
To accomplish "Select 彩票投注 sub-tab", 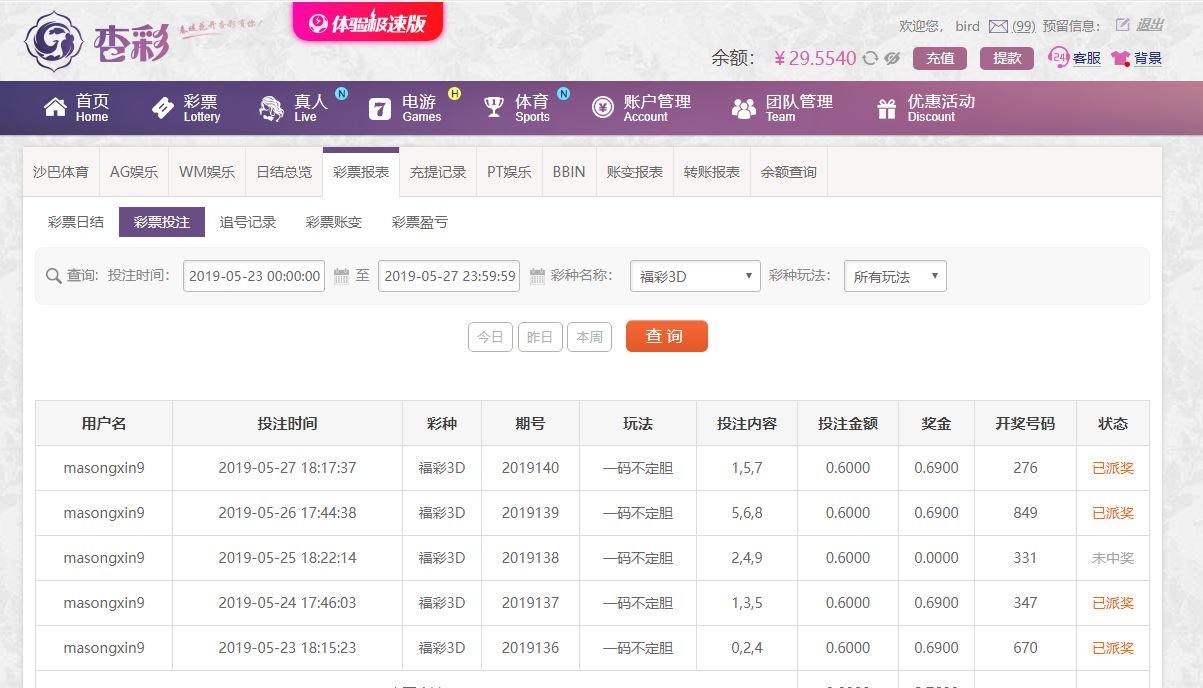I will point(162,222).
